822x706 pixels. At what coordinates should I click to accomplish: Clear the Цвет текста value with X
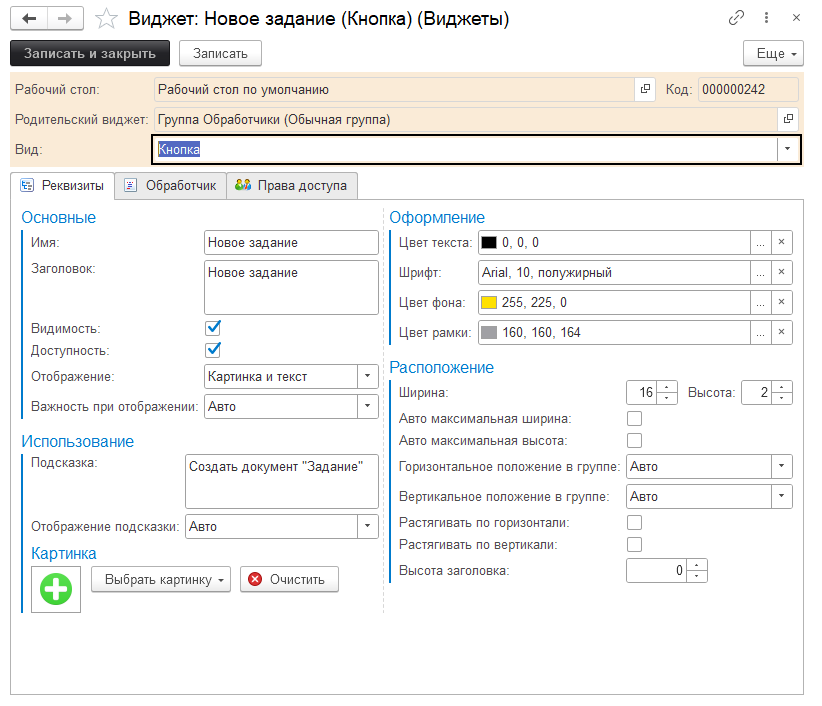pyautogui.click(x=782, y=242)
